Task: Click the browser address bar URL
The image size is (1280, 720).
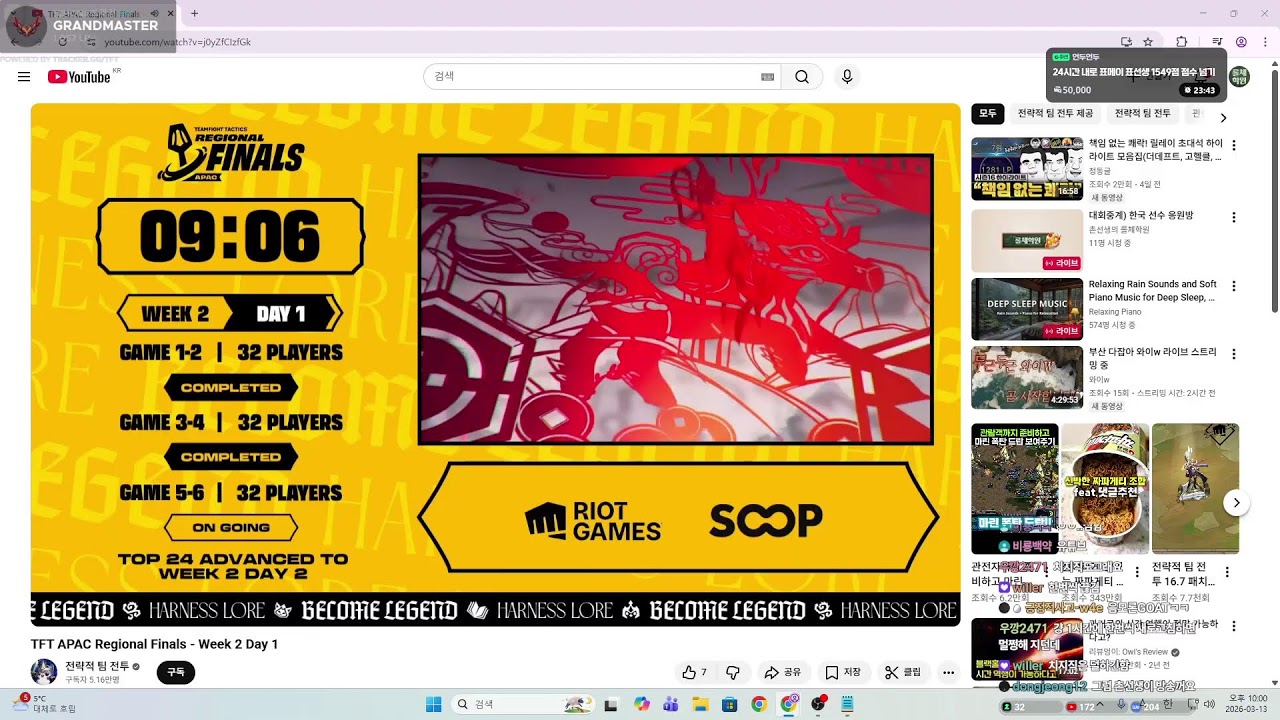Action: click(x=177, y=42)
